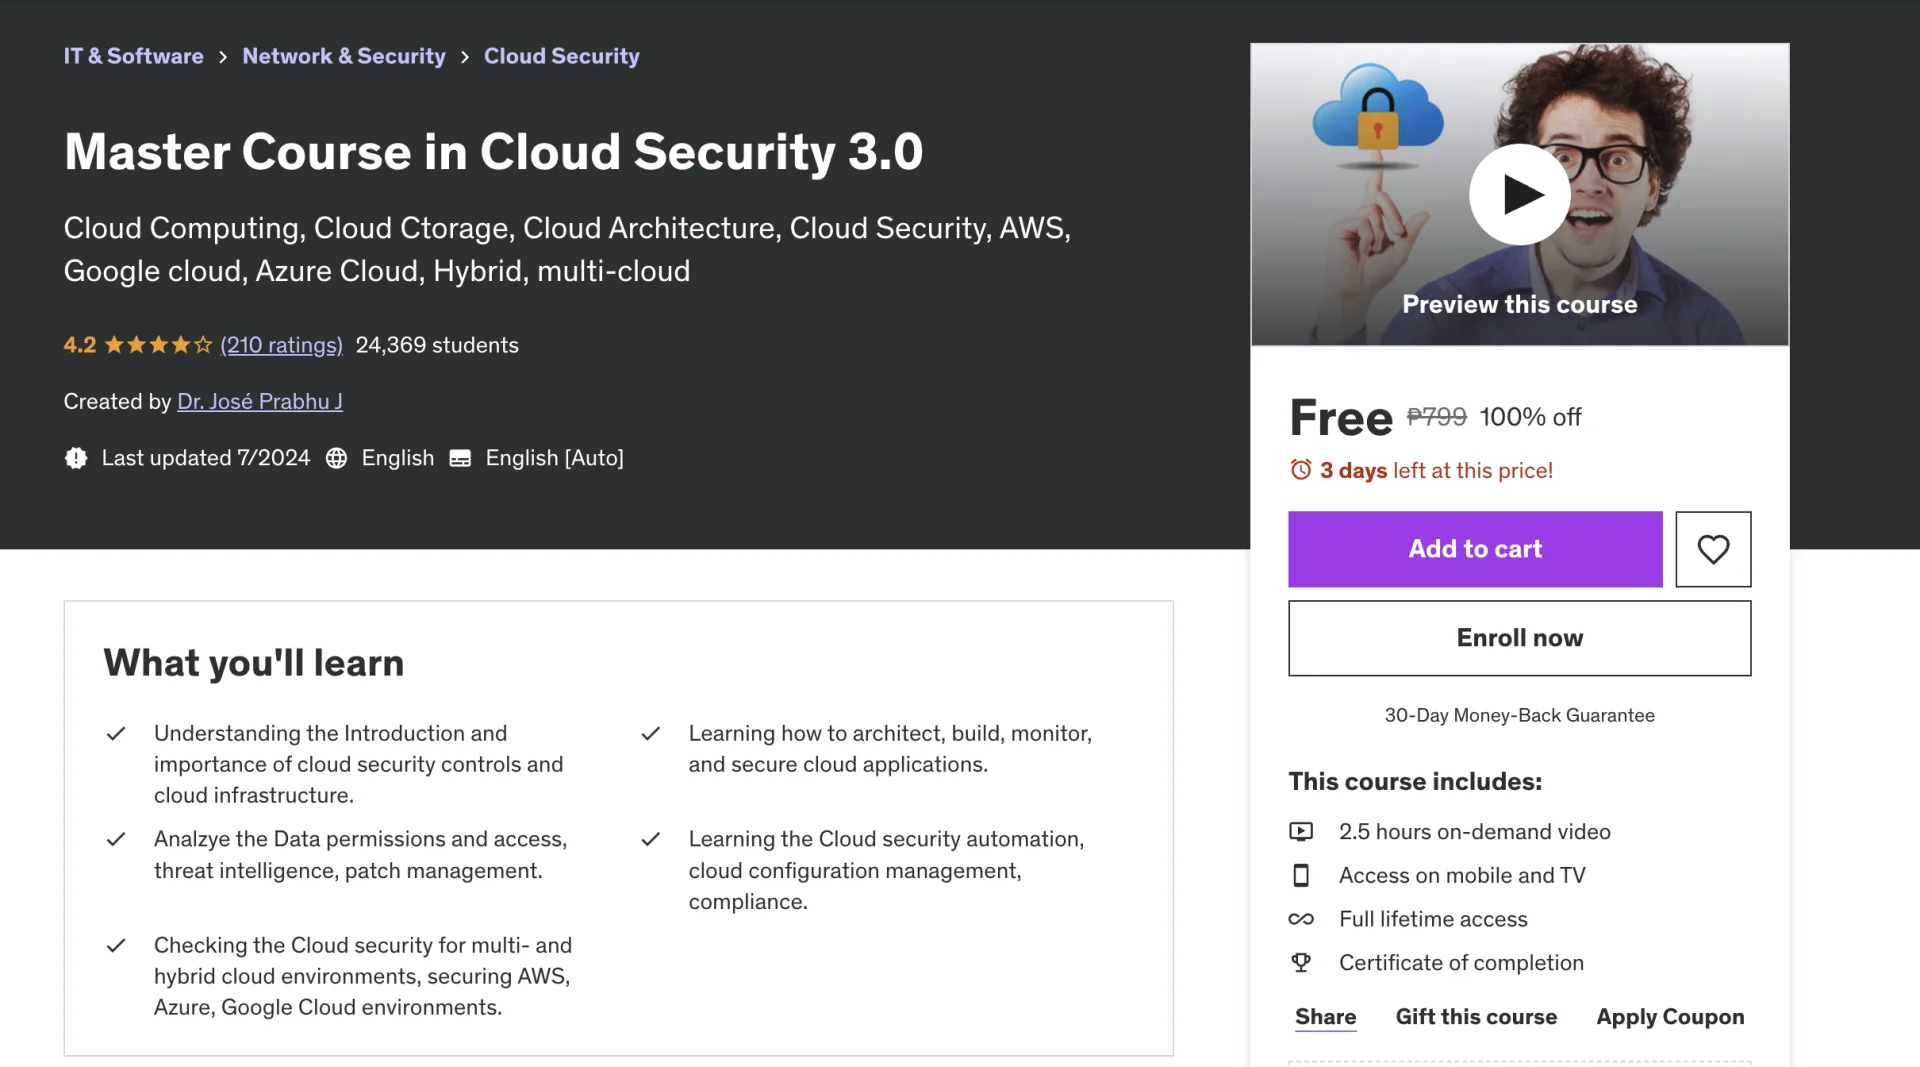Click the star rating display
The height and width of the screenshot is (1067, 1920).
[158, 345]
